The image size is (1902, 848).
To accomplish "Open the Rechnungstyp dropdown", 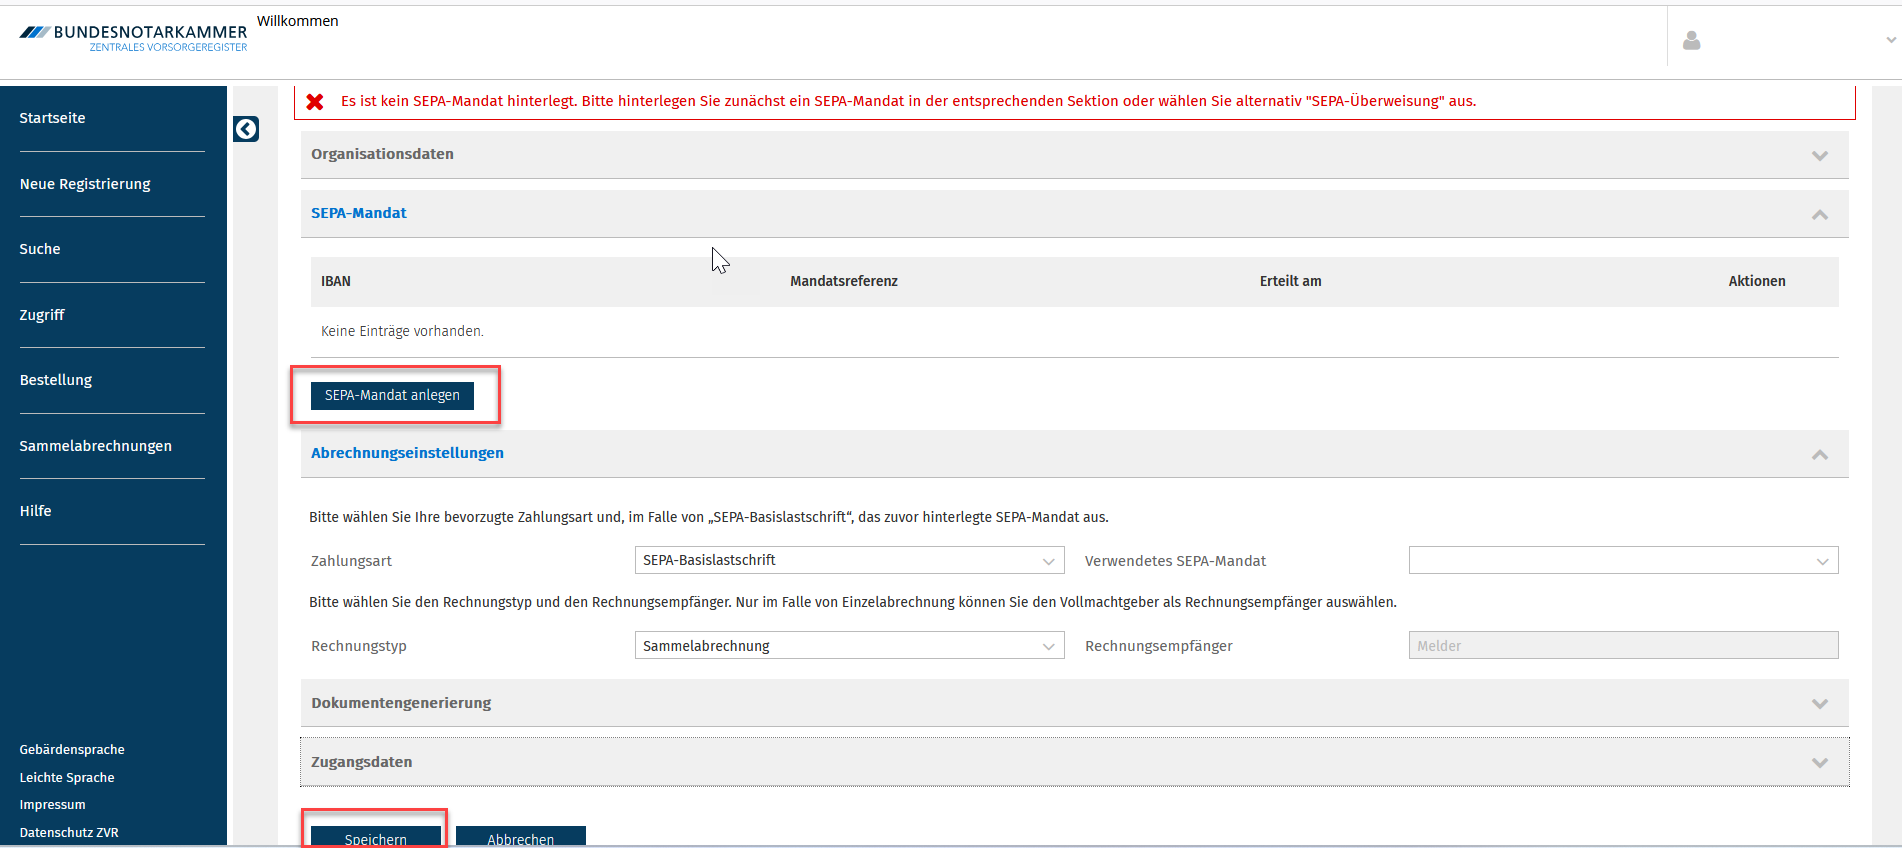I will point(849,645).
